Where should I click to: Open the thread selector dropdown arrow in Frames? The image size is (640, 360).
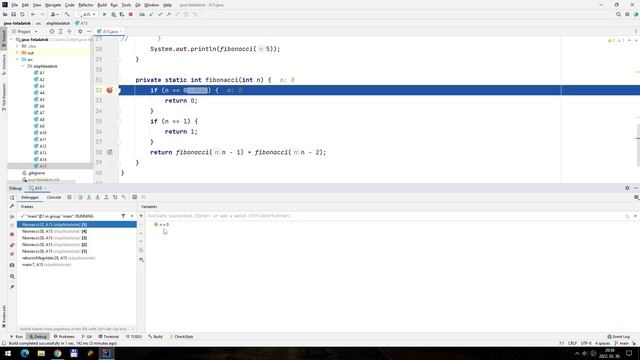click(132, 216)
